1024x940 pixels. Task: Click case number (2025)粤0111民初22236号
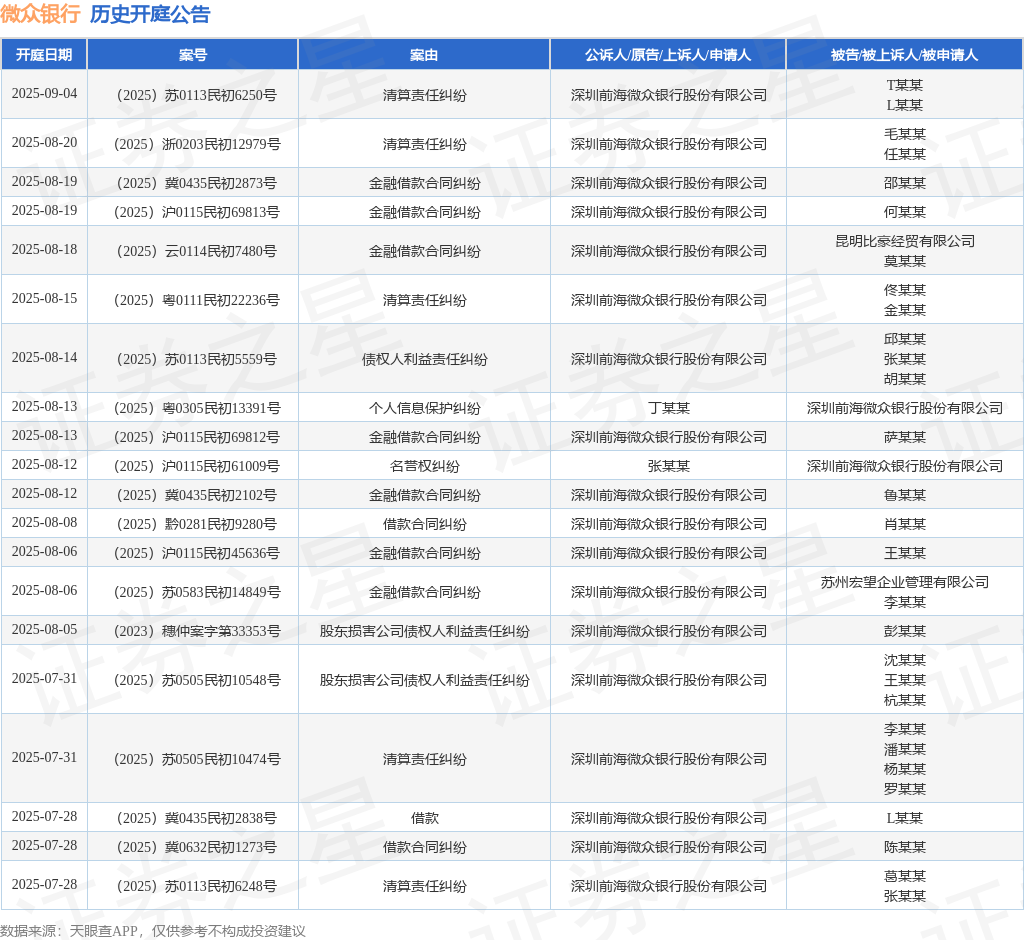[197, 300]
